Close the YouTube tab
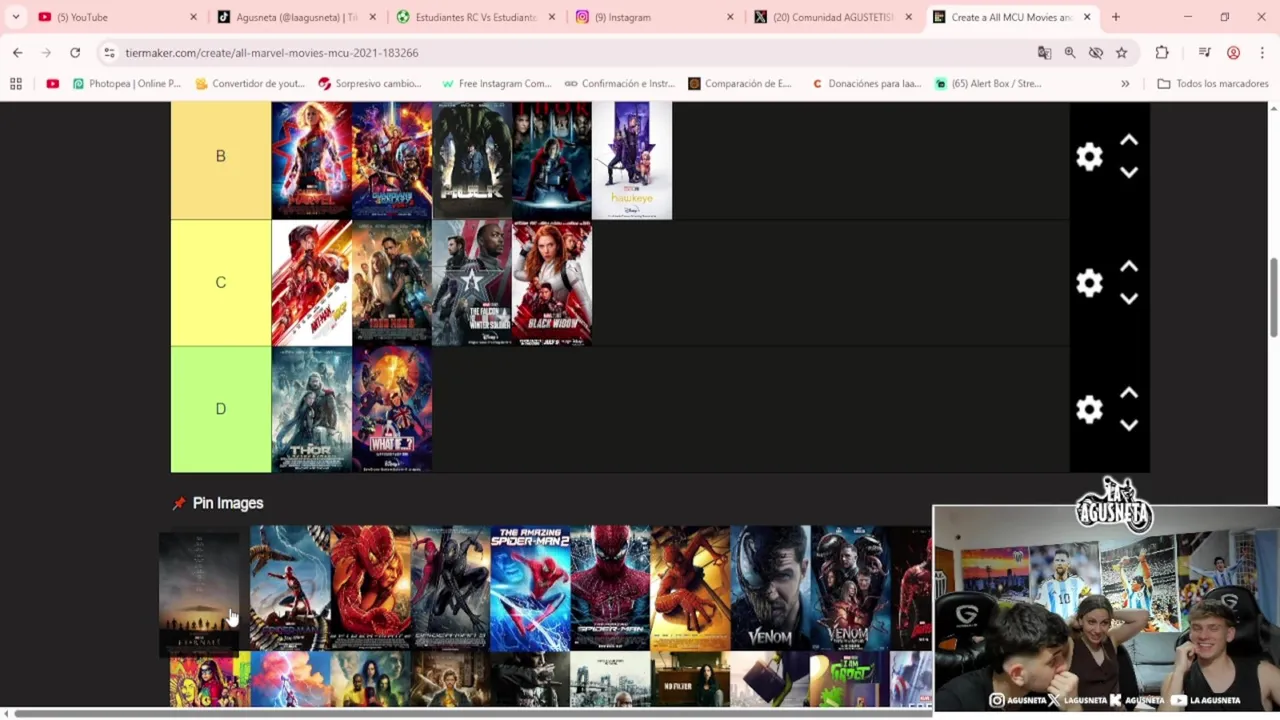 pyautogui.click(x=193, y=17)
